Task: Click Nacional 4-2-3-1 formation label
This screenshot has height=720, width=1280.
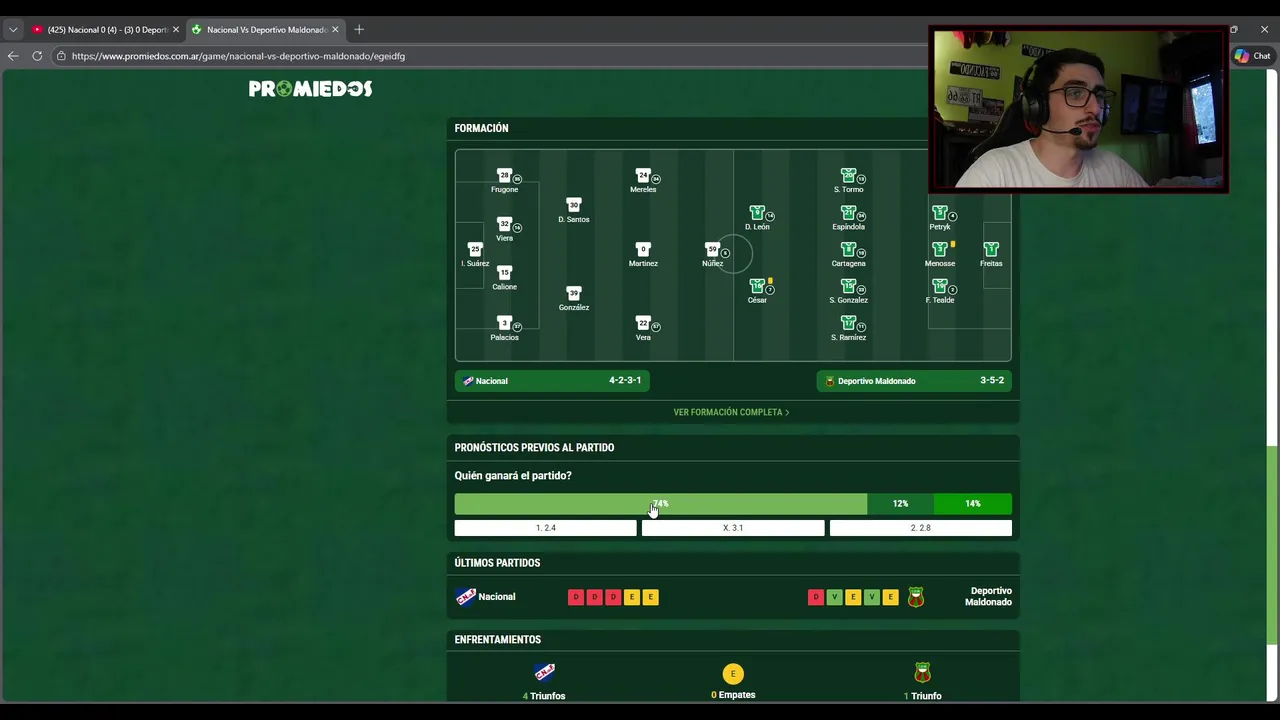Action: [x=552, y=381]
